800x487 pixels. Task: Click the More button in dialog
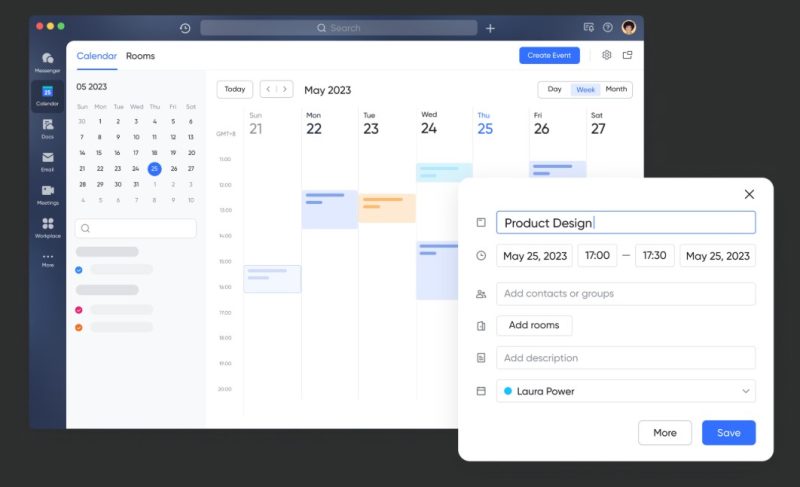665,432
